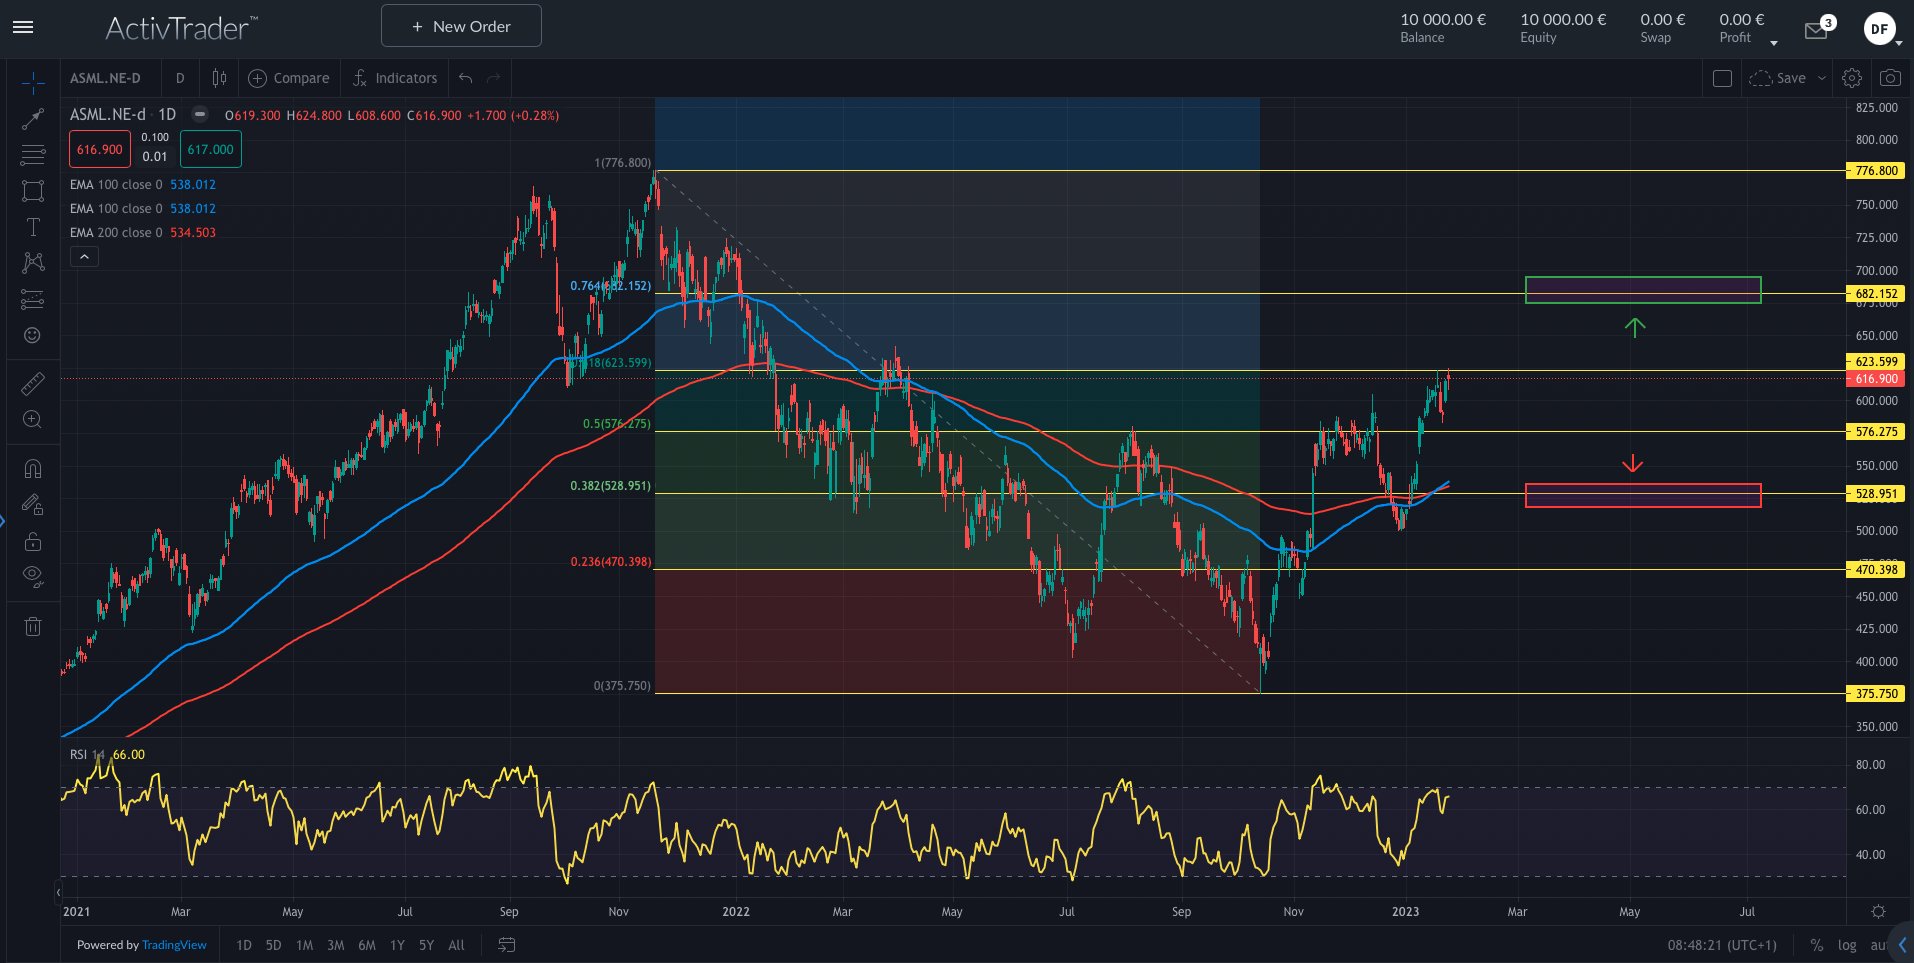Open candlestick chart style selector
Image resolution: width=1914 pixels, height=963 pixels.
click(x=219, y=78)
